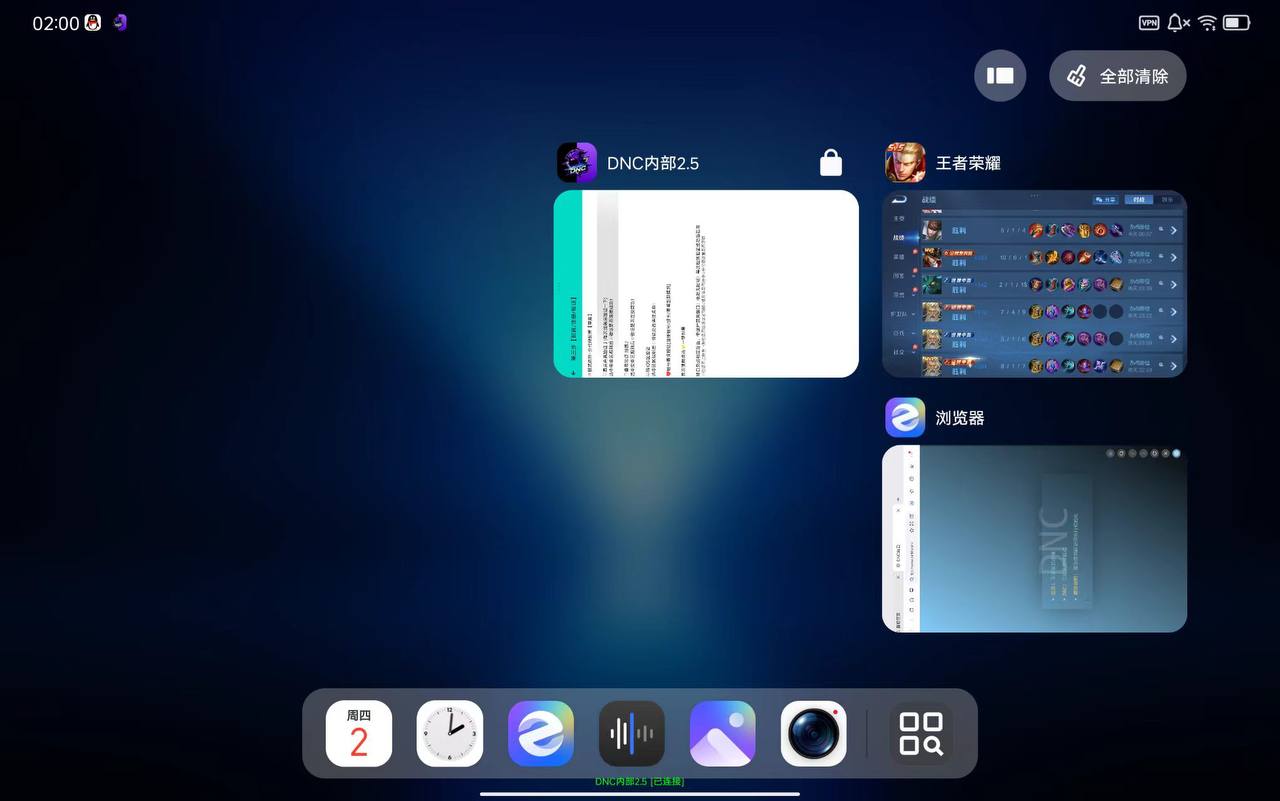Viewport: 1280px width, 801px height.
Task: Tap the 浏览器 app icon above its card
Action: click(x=905, y=418)
